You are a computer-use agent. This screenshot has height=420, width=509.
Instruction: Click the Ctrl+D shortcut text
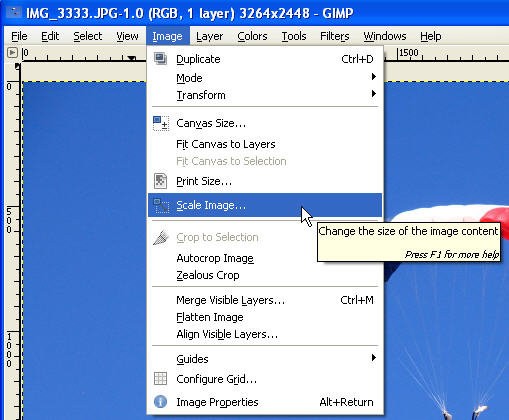tap(357, 59)
